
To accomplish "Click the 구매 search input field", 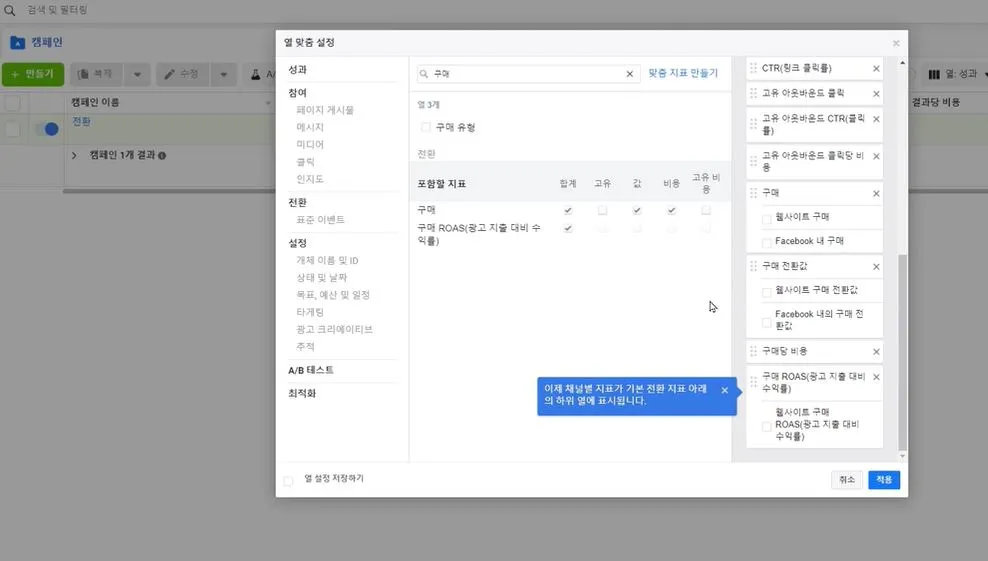I will 528,74.
